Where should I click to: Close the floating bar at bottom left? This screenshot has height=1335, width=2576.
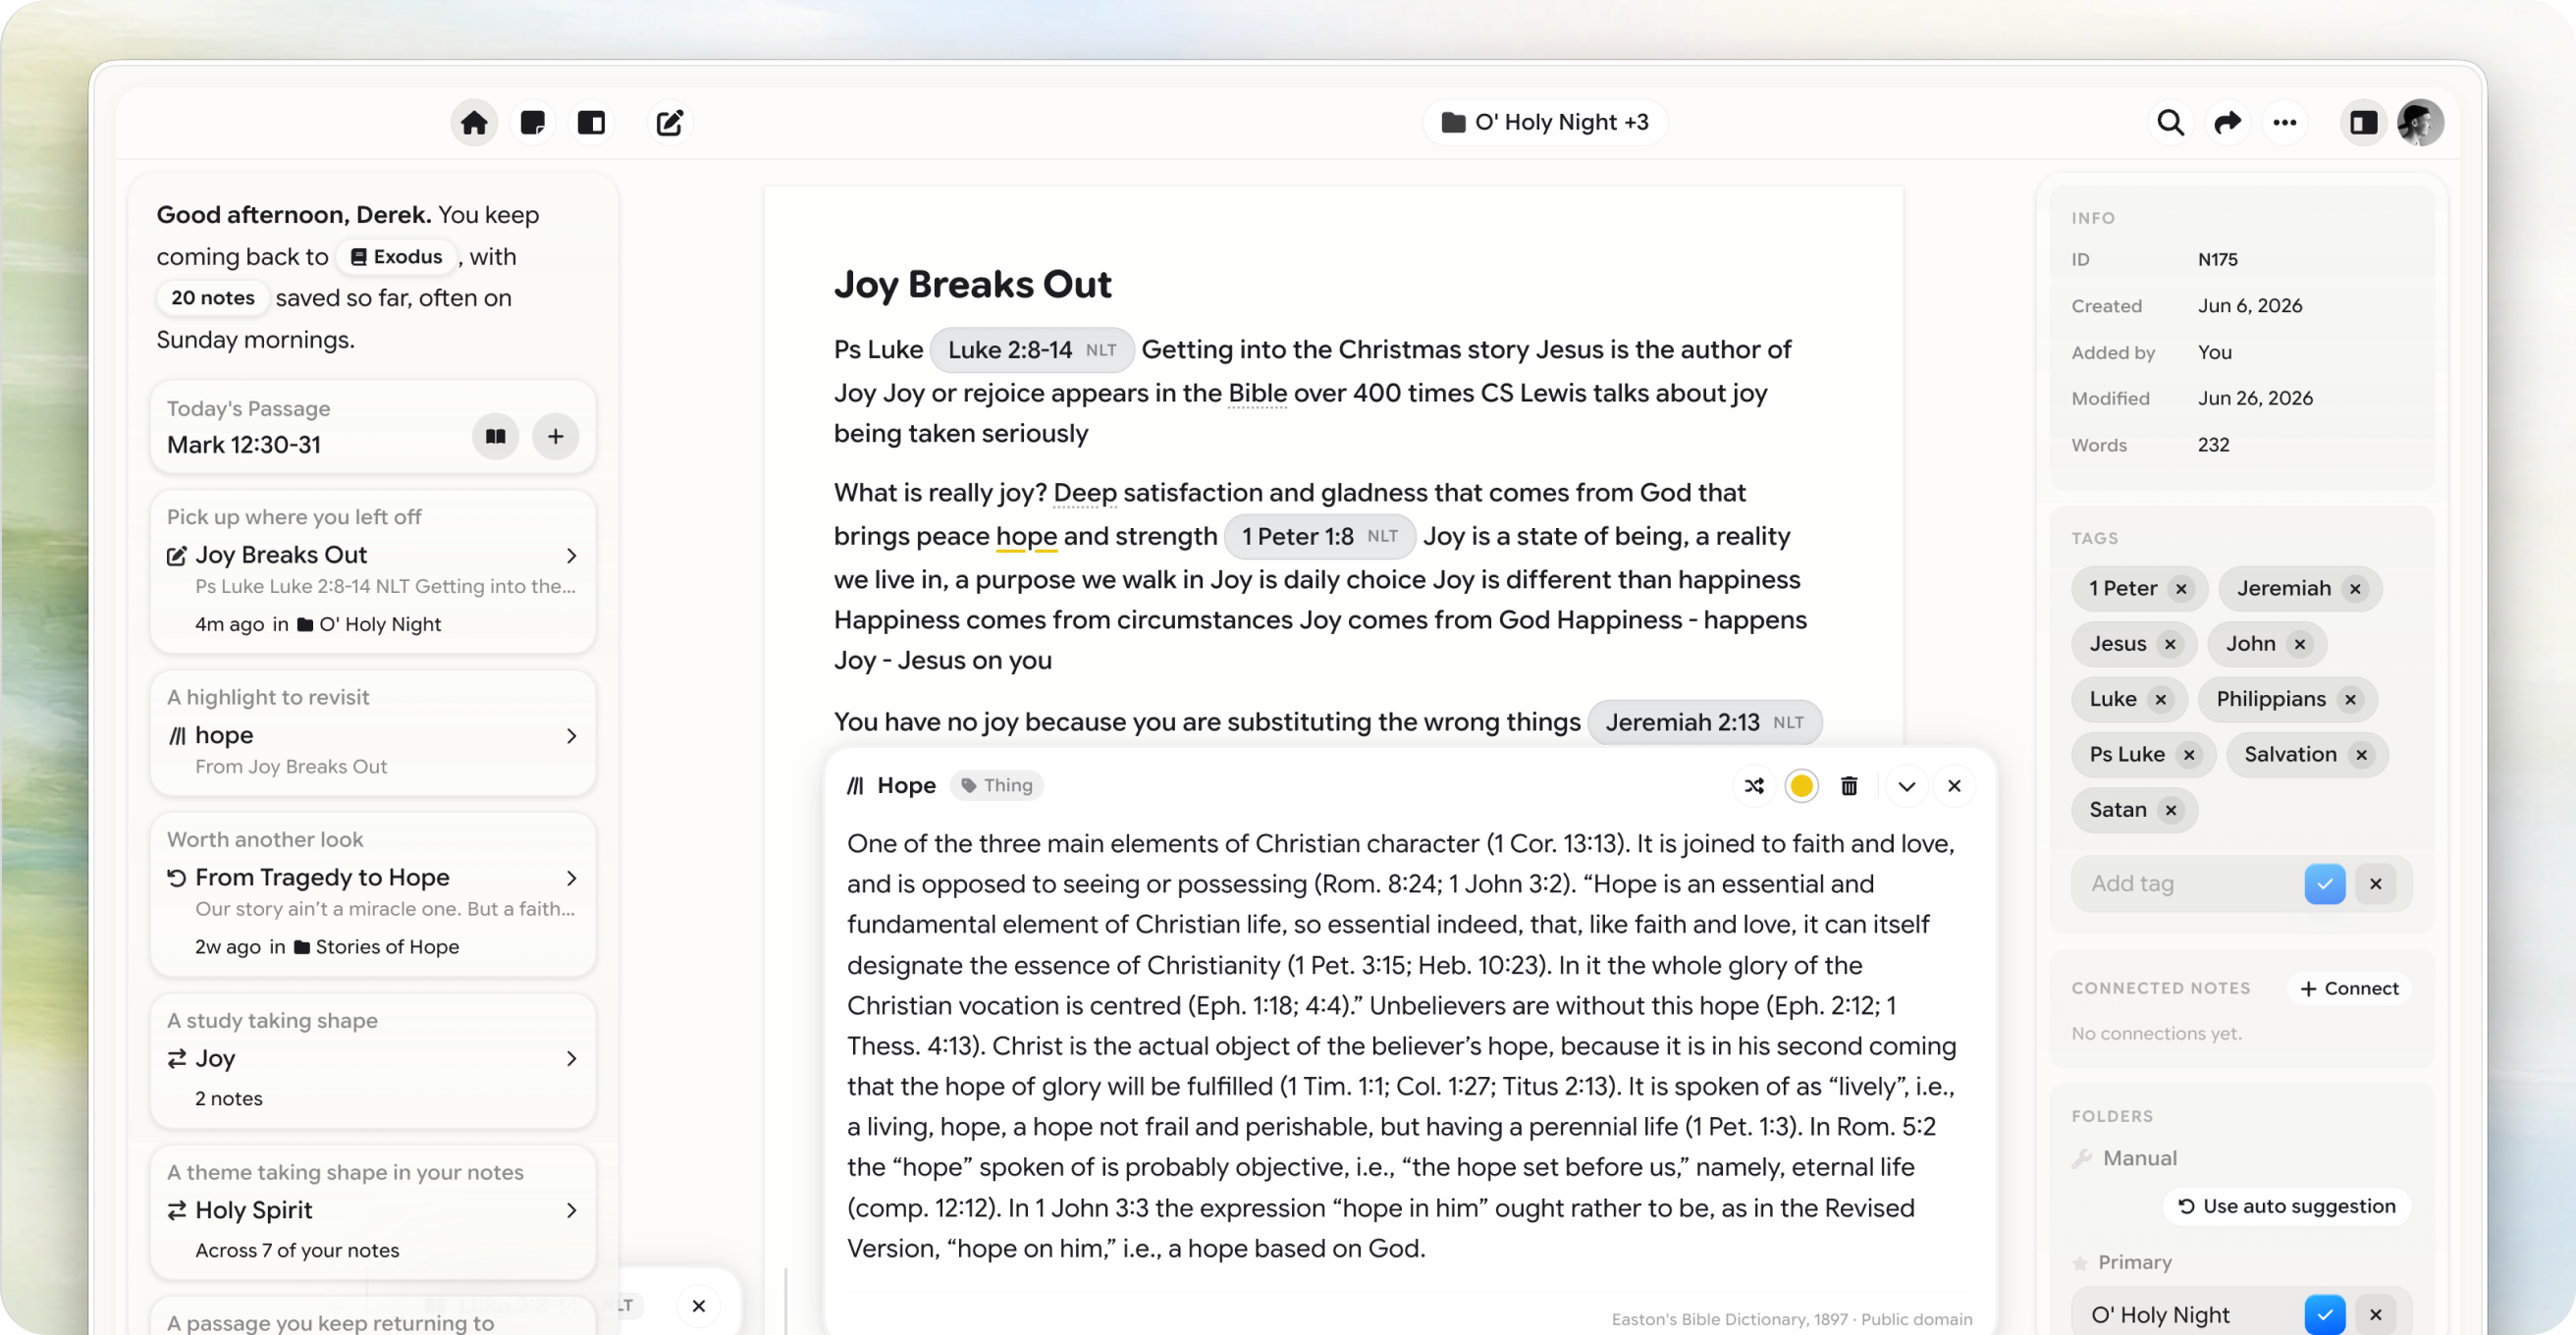tap(699, 1306)
